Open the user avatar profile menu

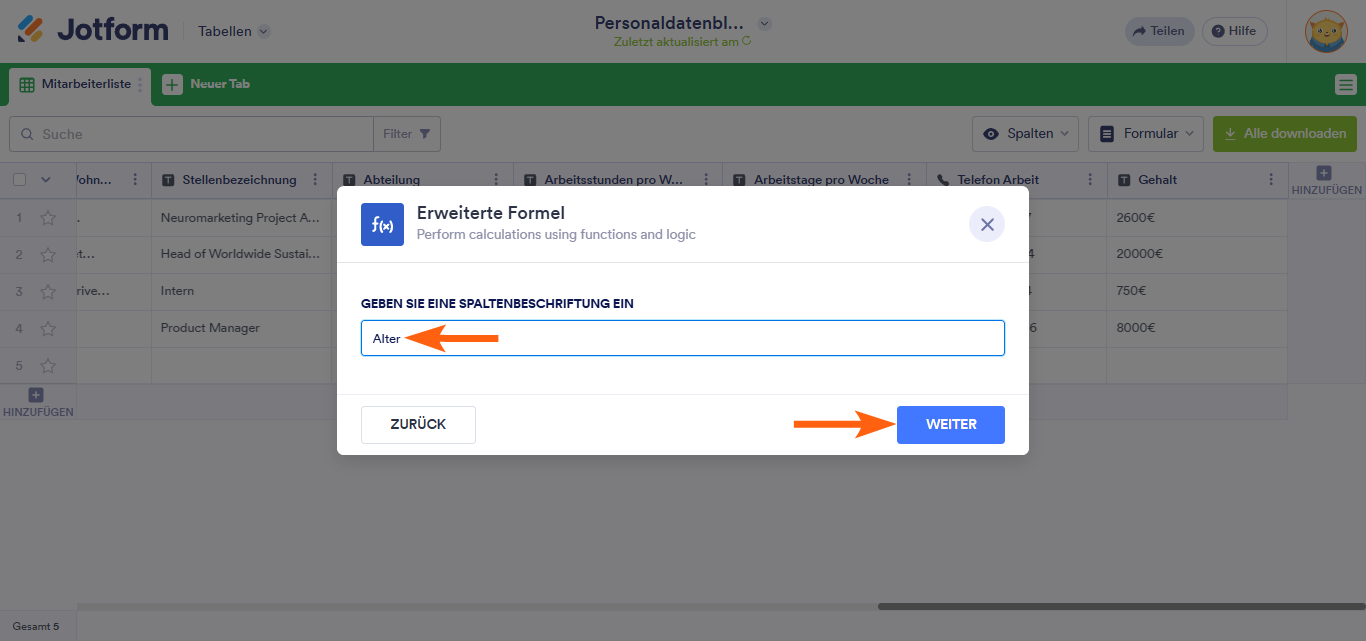point(1326,31)
